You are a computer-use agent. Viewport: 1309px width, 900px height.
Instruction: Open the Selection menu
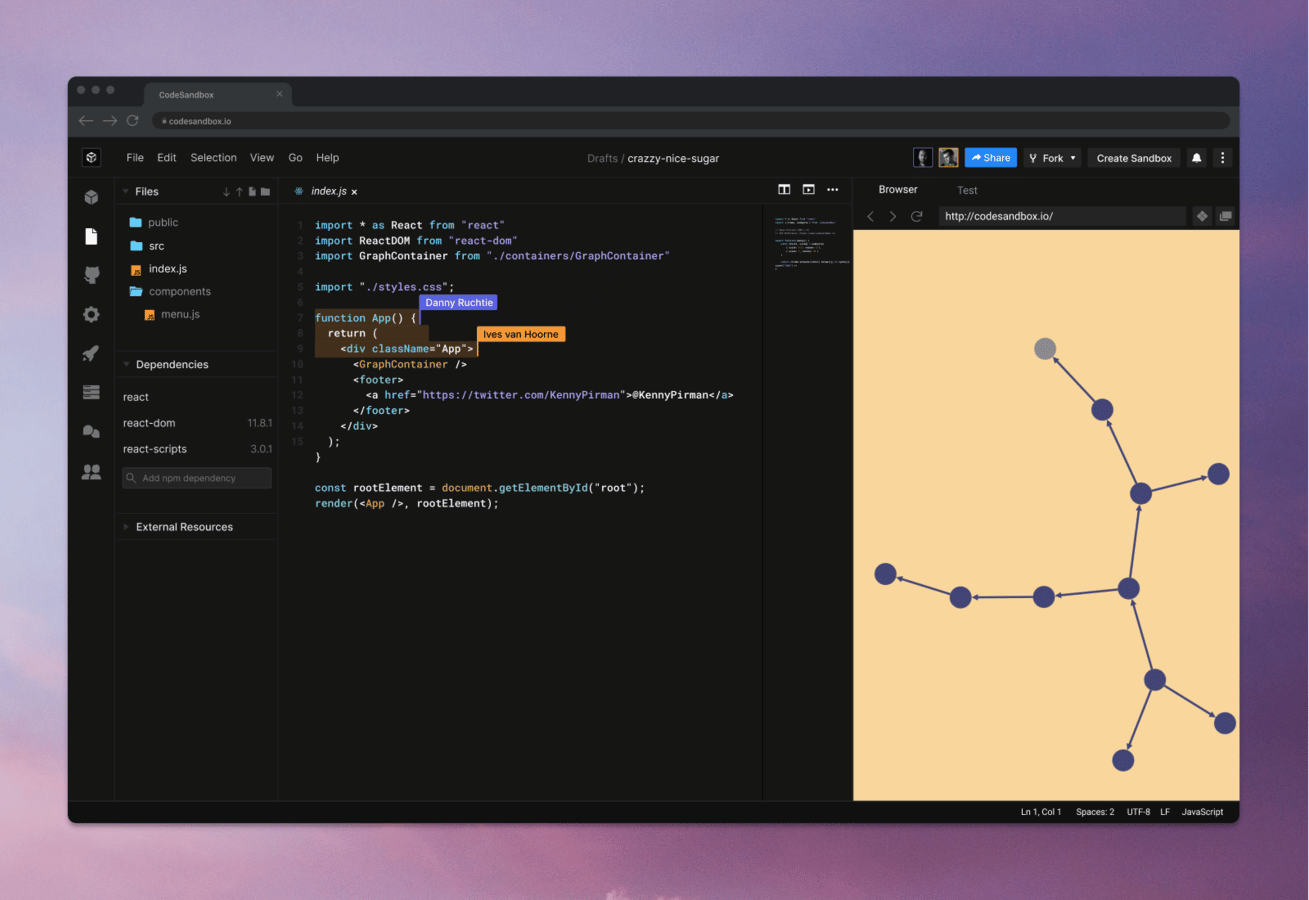pyautogui.click(x=214, y=158)
